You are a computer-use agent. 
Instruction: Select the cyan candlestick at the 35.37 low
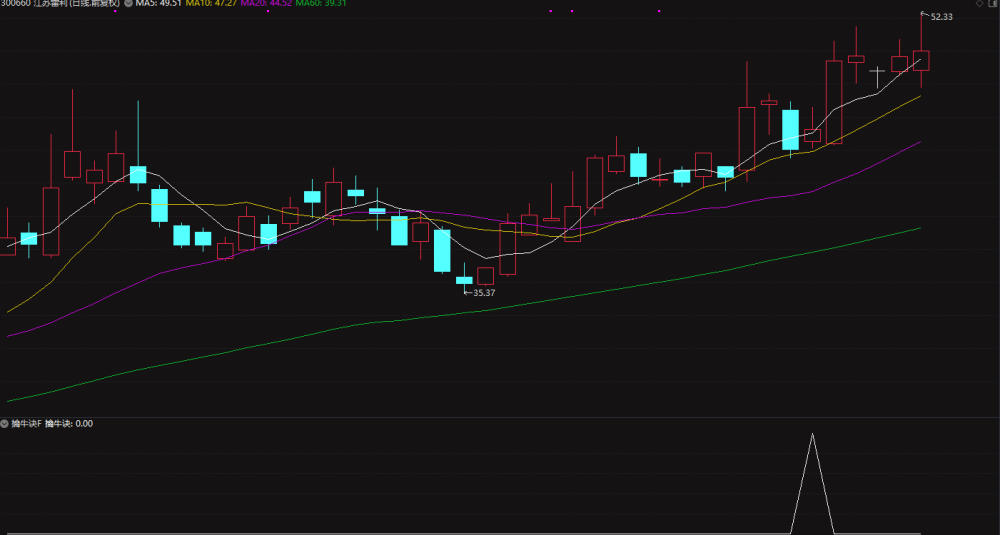(x=464, y=280)
